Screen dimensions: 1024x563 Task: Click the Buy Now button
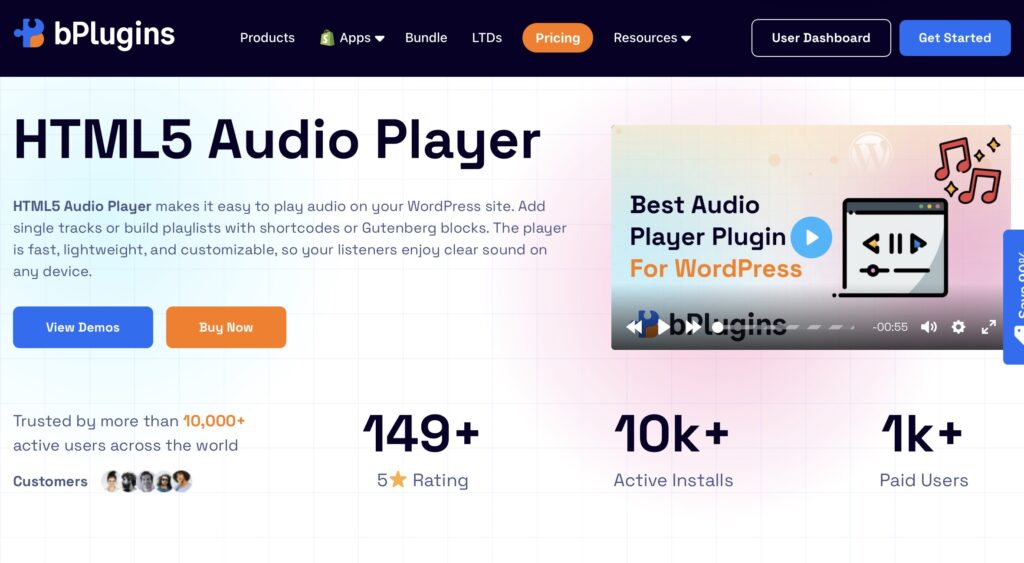point(226,327)
